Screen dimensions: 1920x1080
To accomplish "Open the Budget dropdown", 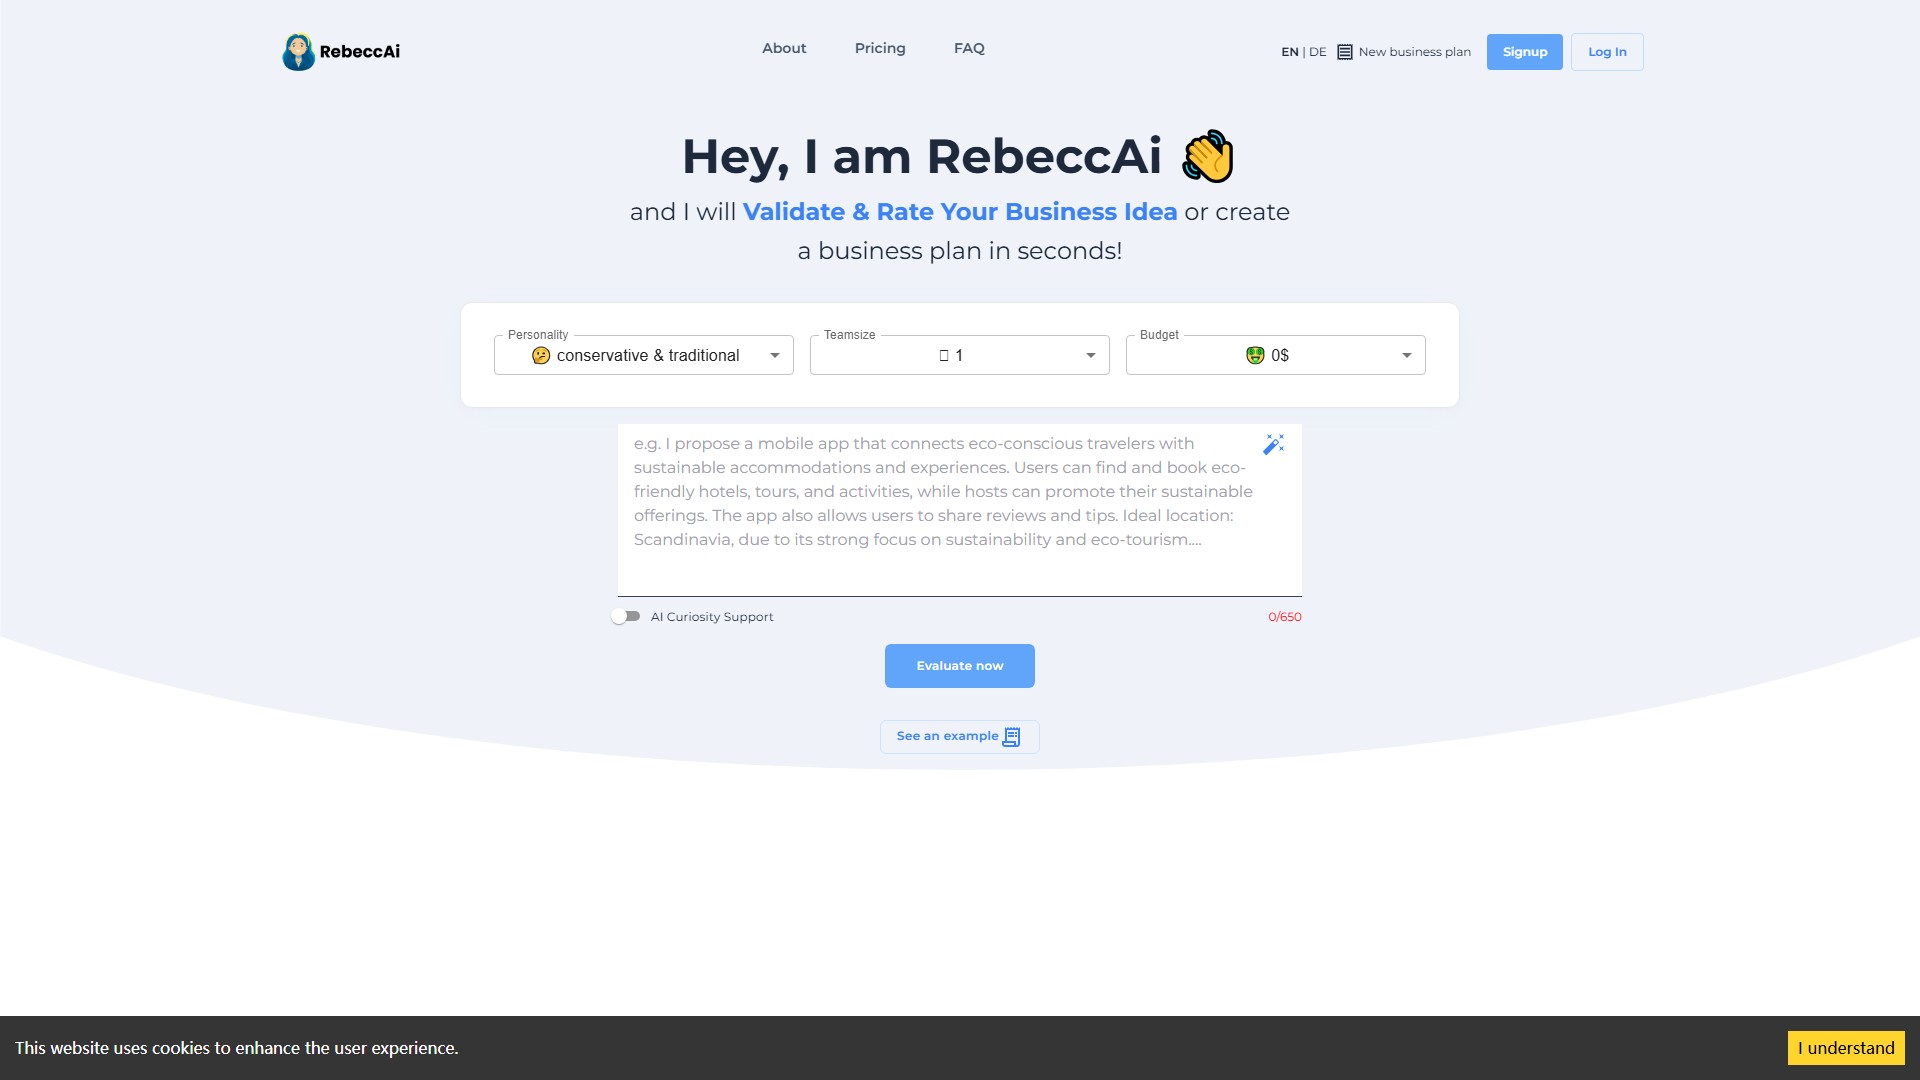I will [x=1406, y=355].
